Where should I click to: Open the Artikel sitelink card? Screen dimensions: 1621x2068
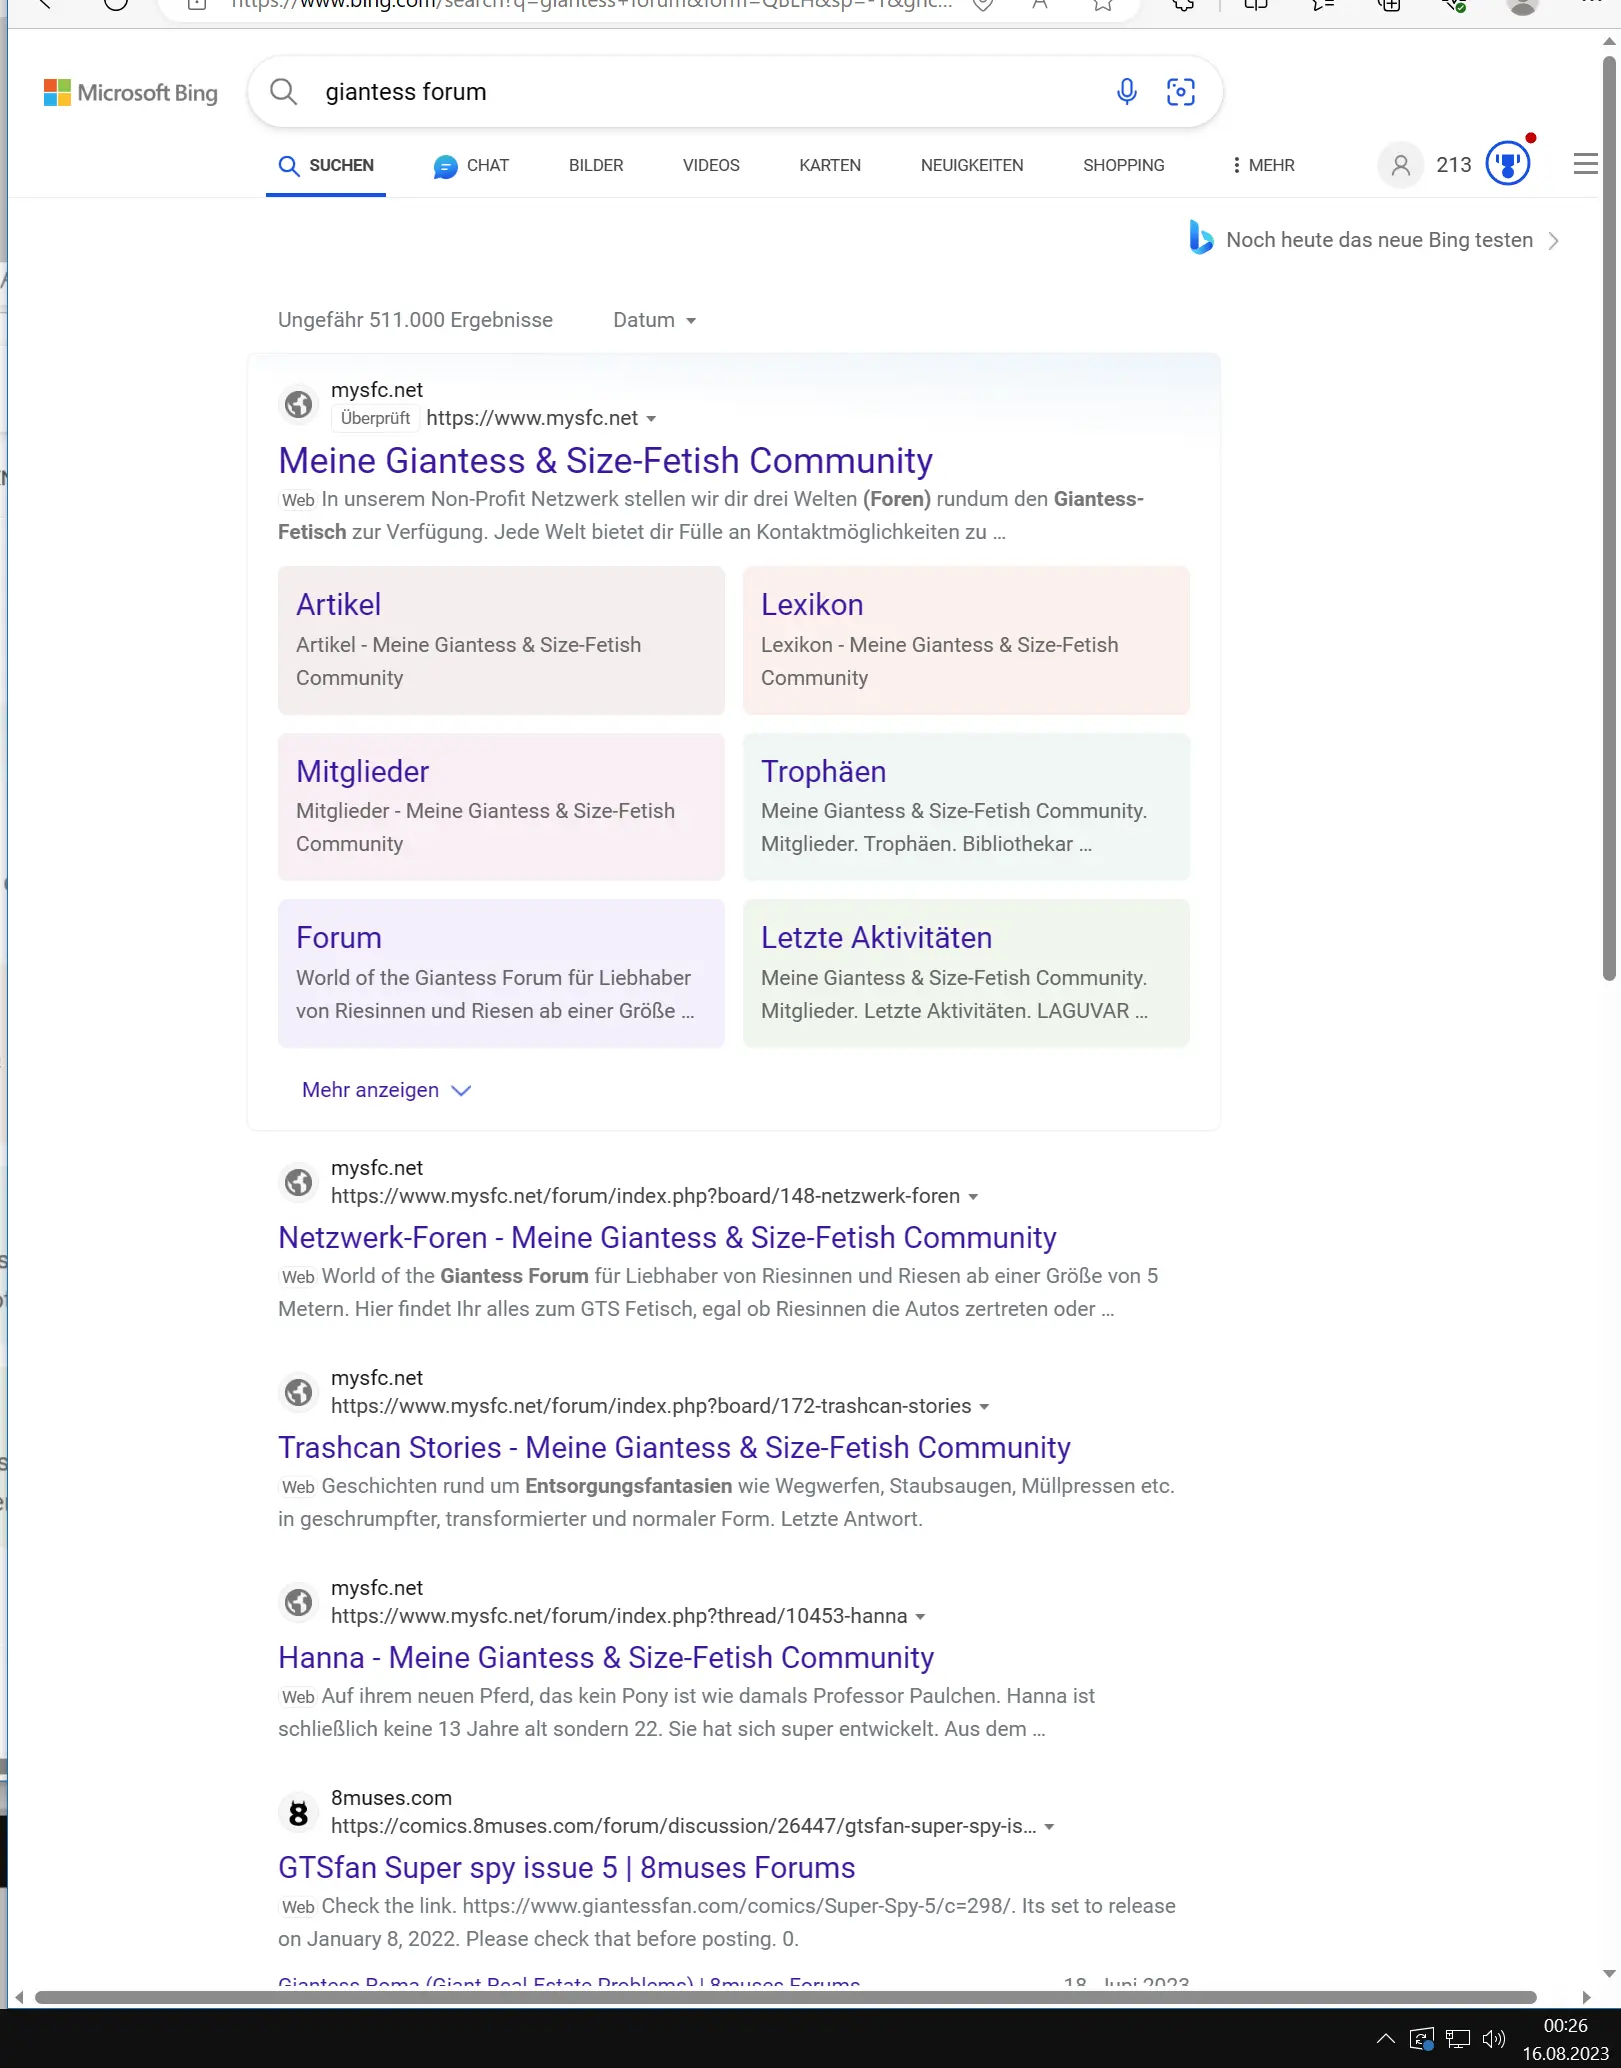coord(501,640)
